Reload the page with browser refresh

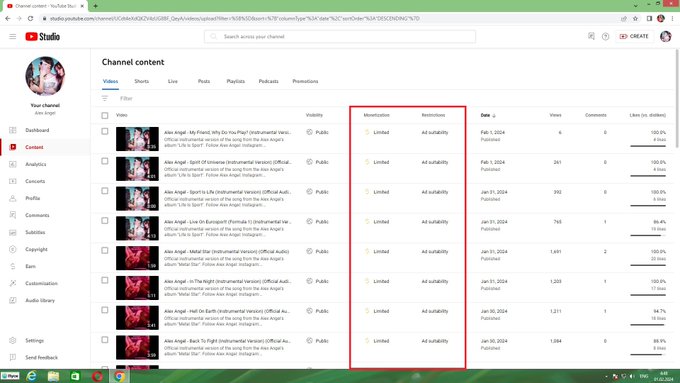pyautogui.click(x=30, y=18)
